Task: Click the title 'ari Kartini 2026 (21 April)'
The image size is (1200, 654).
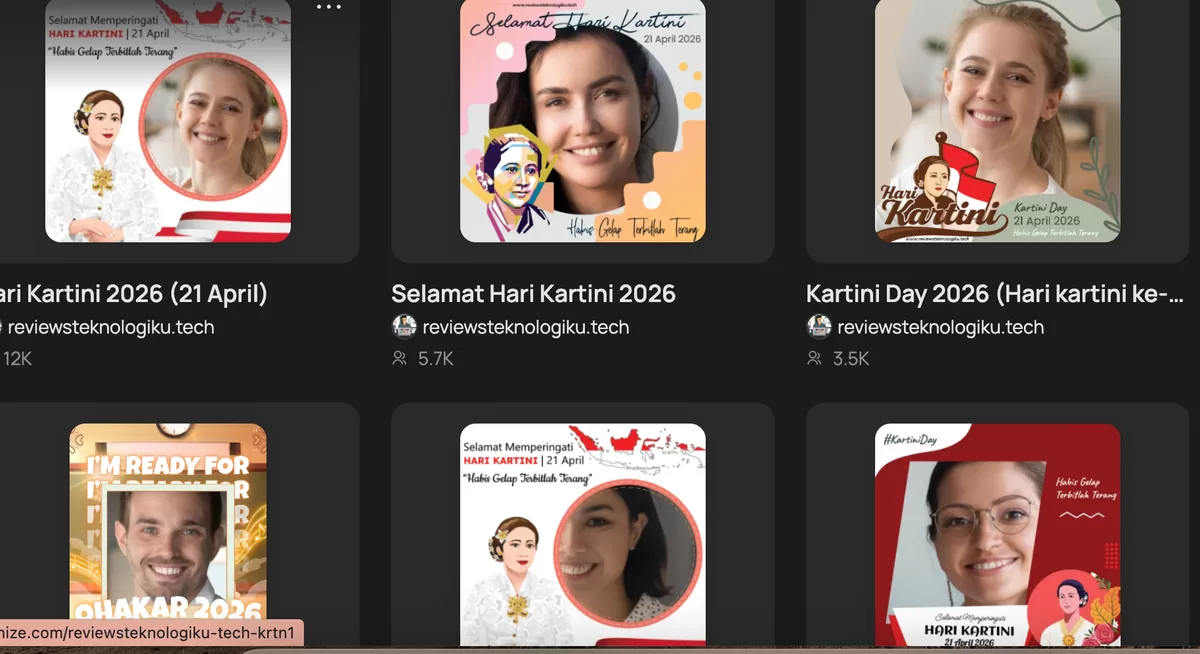Action: tap(134, 293)
